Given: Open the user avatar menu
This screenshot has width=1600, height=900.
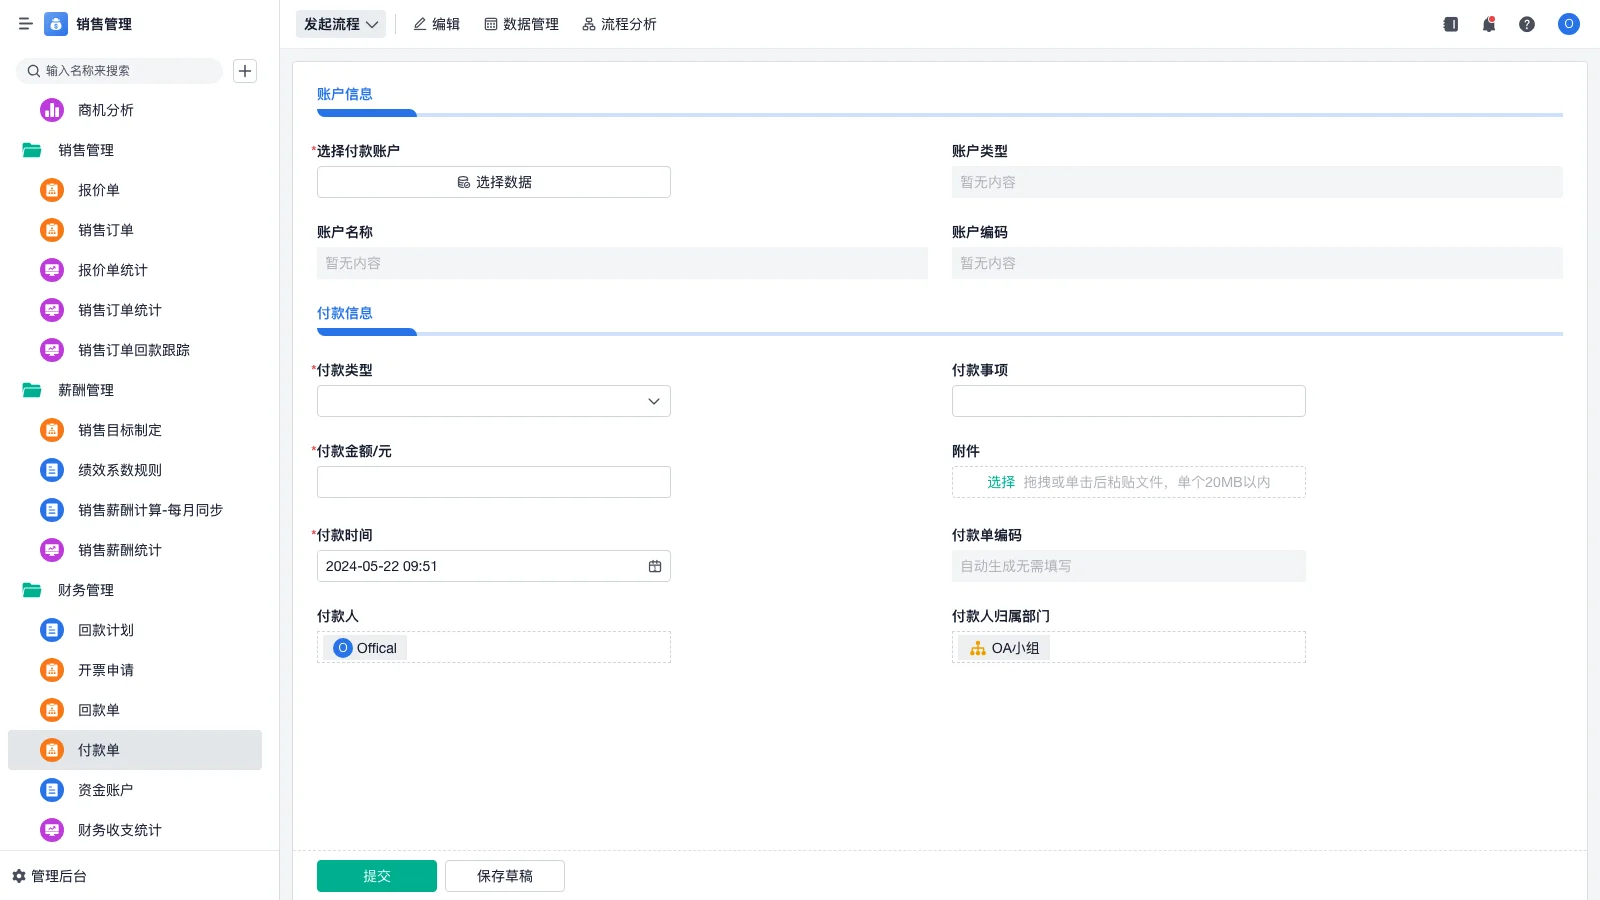Looking at the screenshot, I should 1568,24.
